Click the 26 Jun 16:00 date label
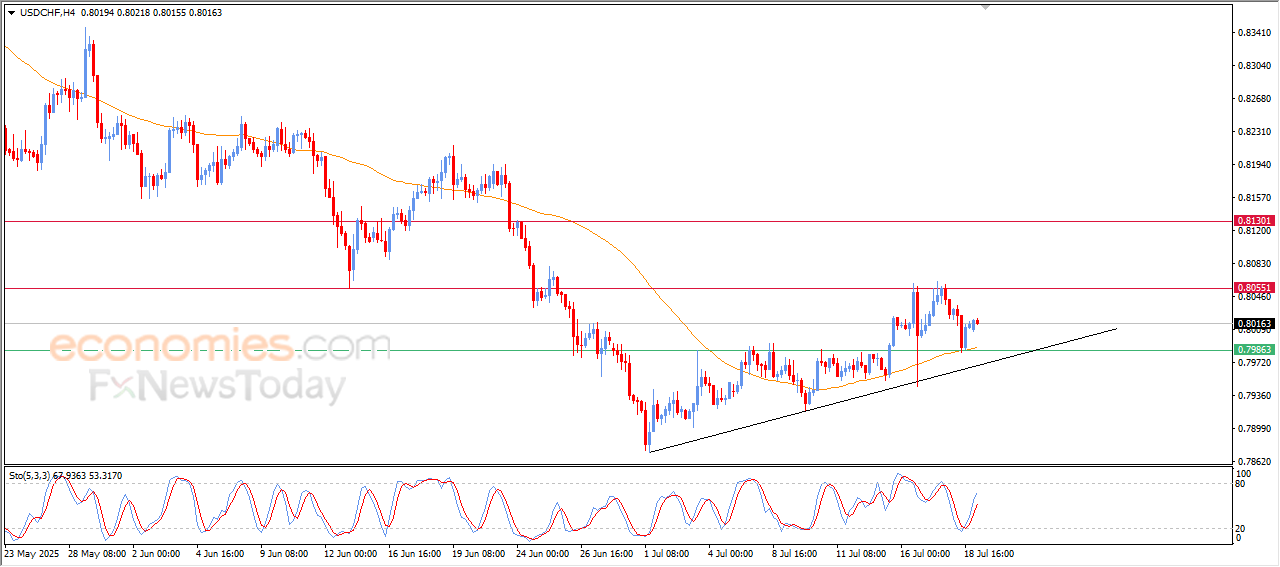 [608, 553]
